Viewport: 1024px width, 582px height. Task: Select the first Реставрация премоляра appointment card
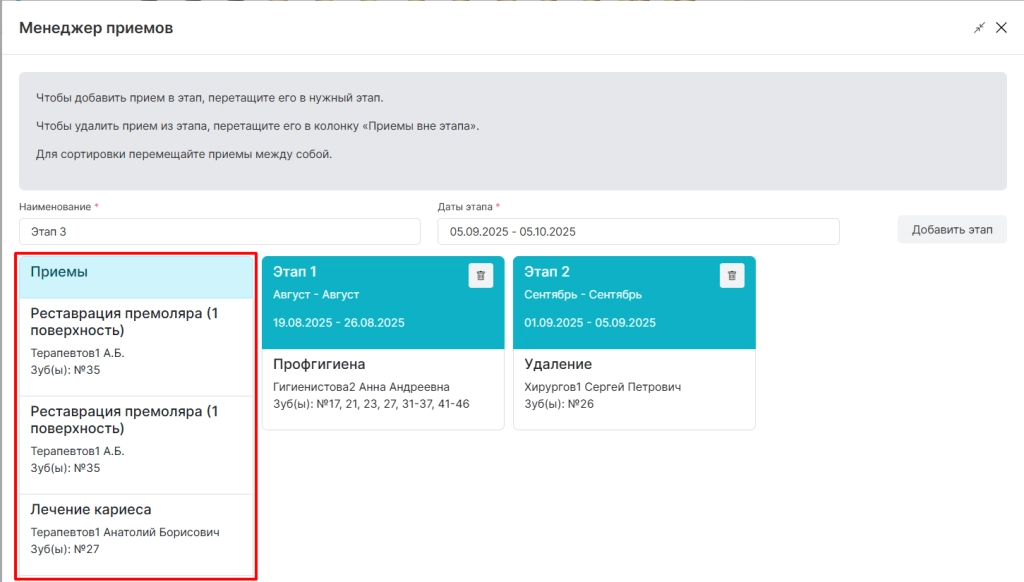click(136, 348)
